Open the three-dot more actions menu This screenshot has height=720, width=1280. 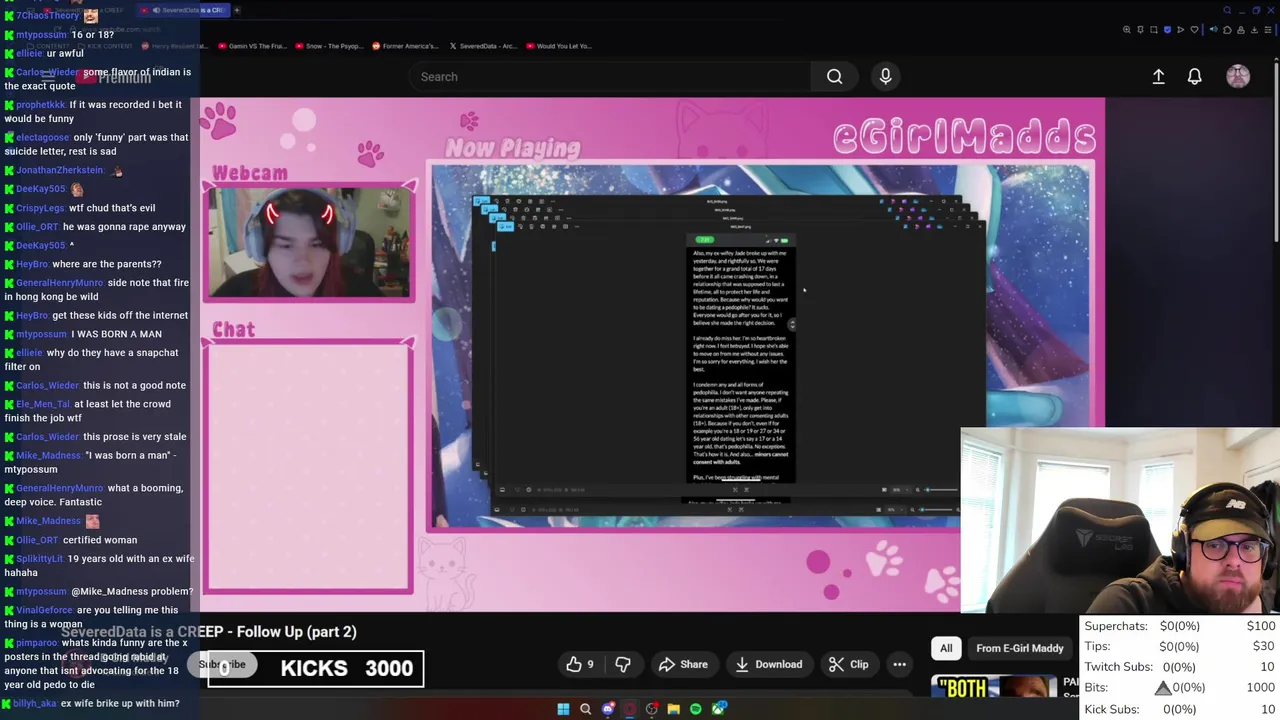(899, 664)
